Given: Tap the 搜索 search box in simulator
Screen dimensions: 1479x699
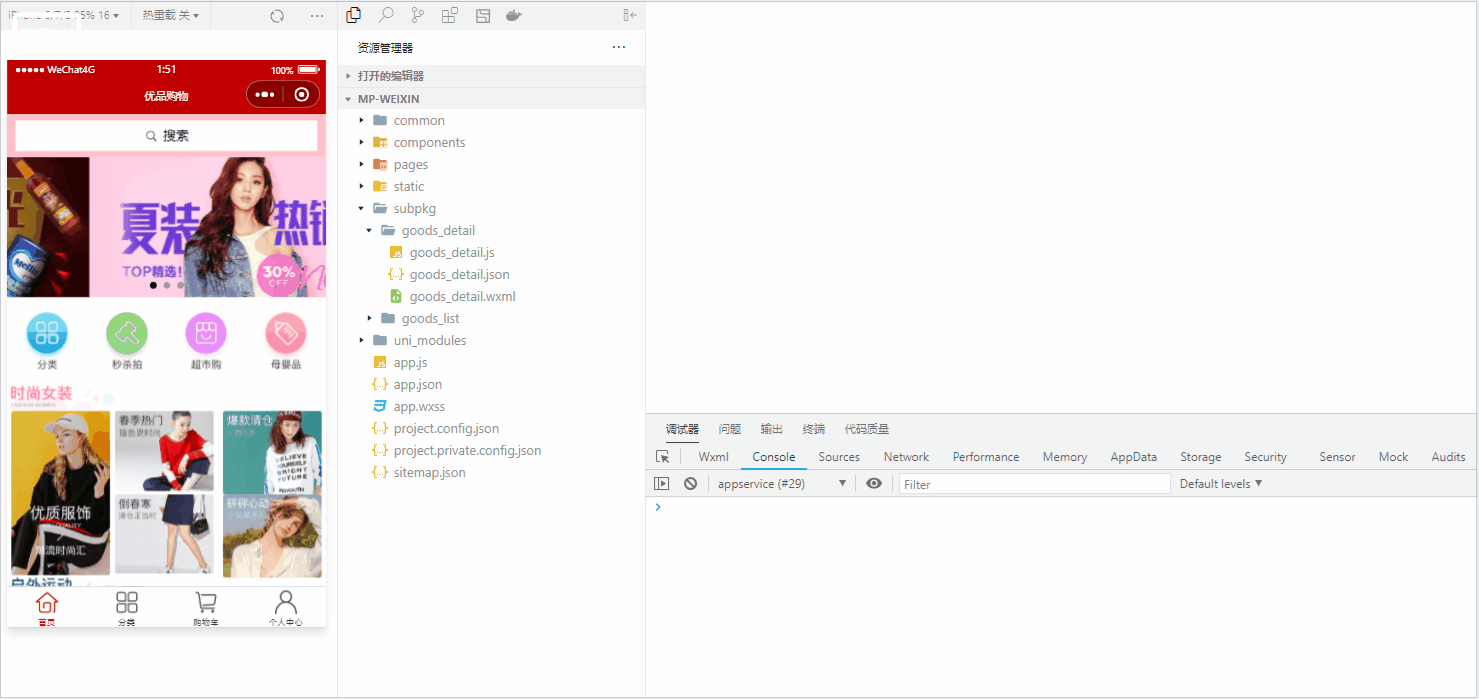Looking at the screenshot, I should coord(166,136).
